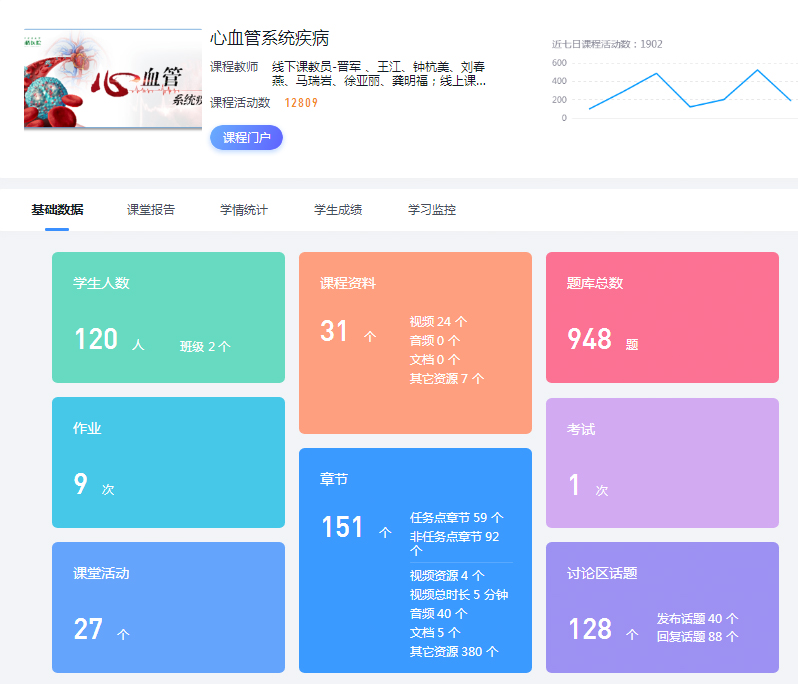The height and width of the screenshot is (684, 798).
Task: Click the 课程门户 button
Action: pyautogui.click(x=246, y=138)
